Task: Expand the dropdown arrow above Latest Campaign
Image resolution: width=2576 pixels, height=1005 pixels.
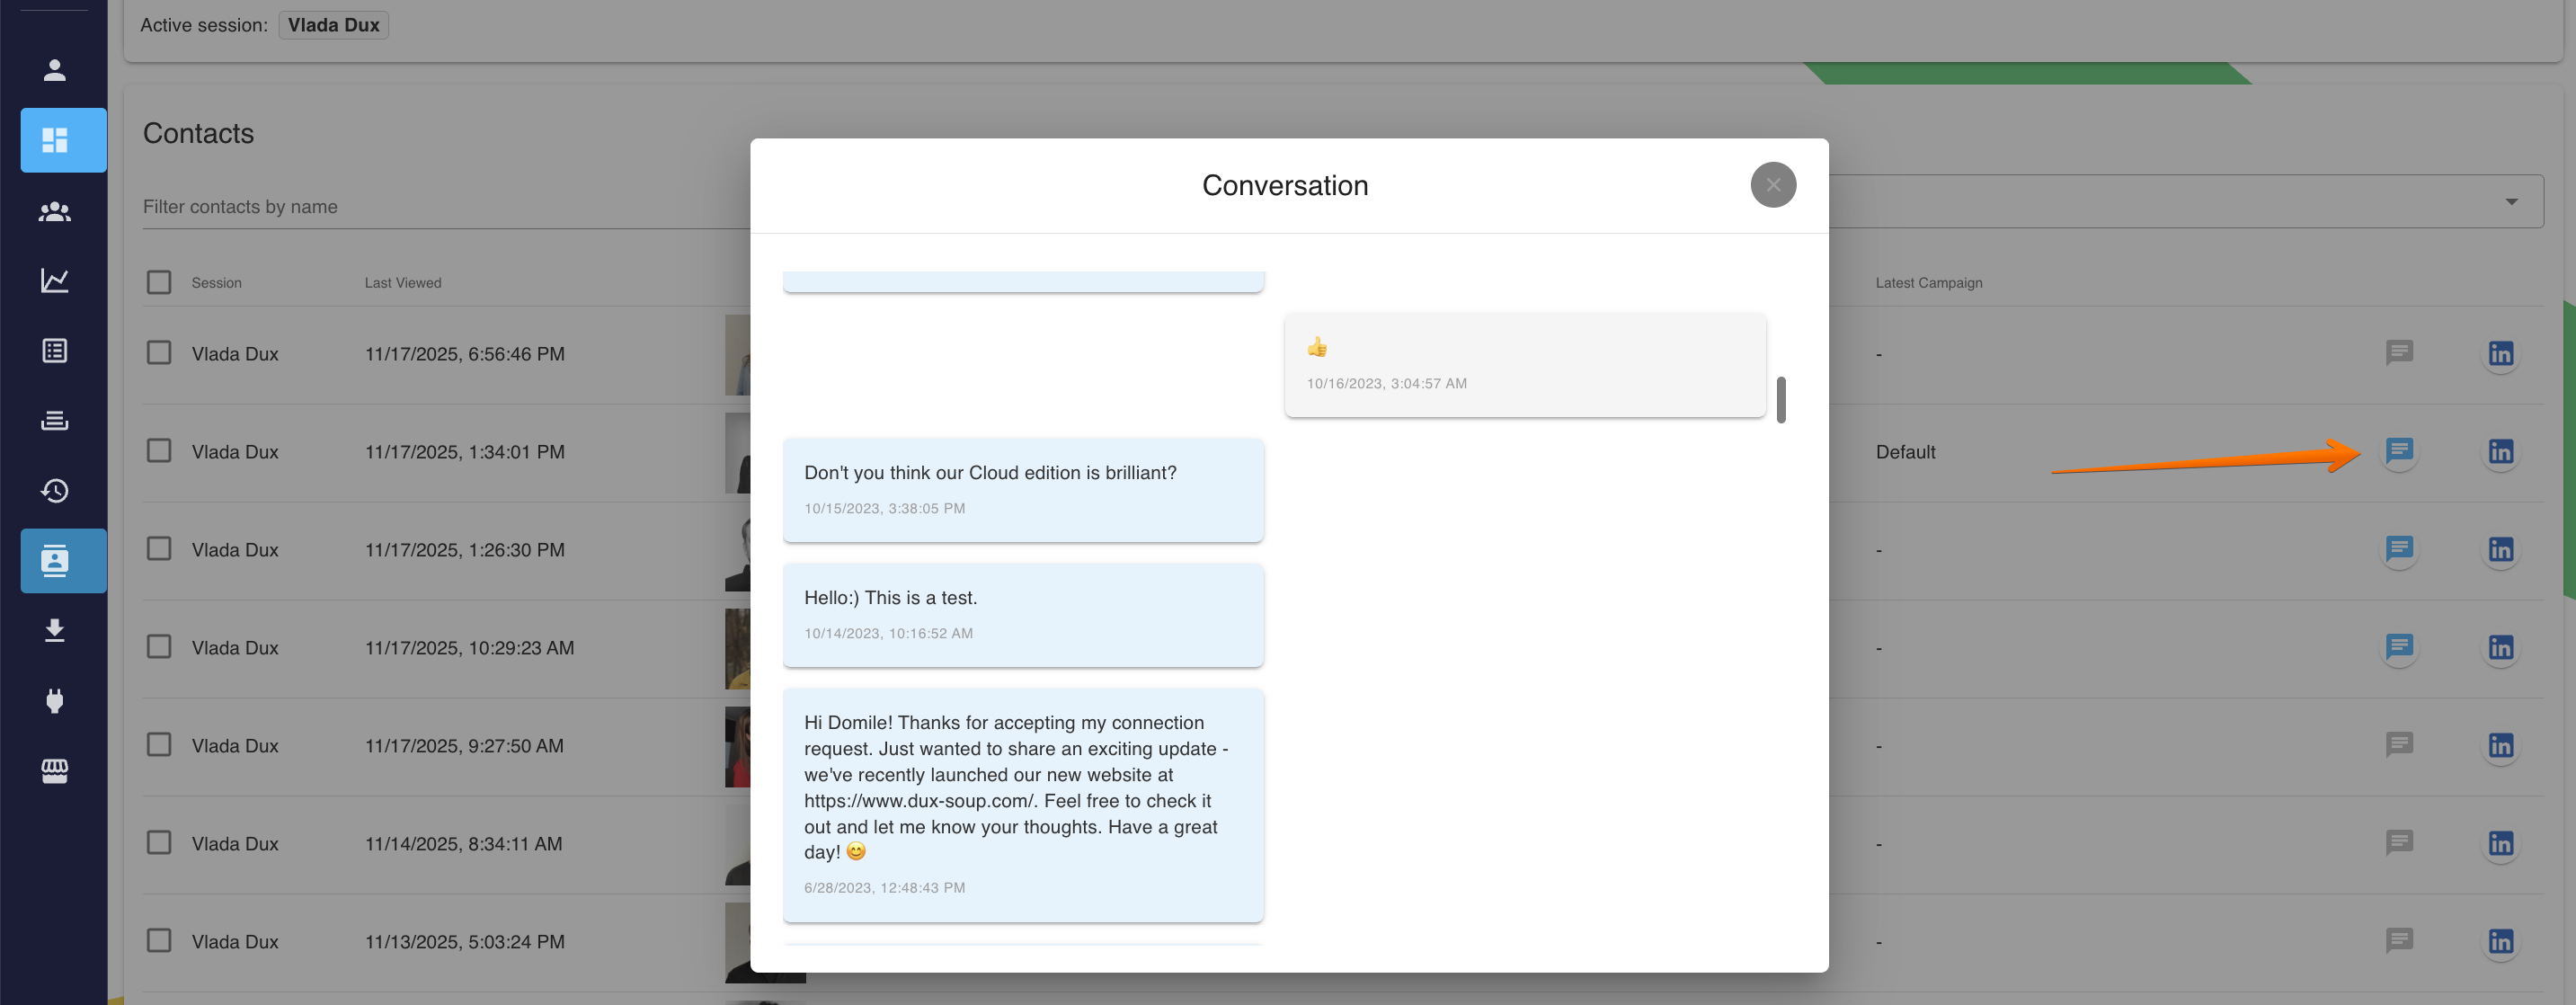Action: pyautogui.click(x=2511, y=202)
